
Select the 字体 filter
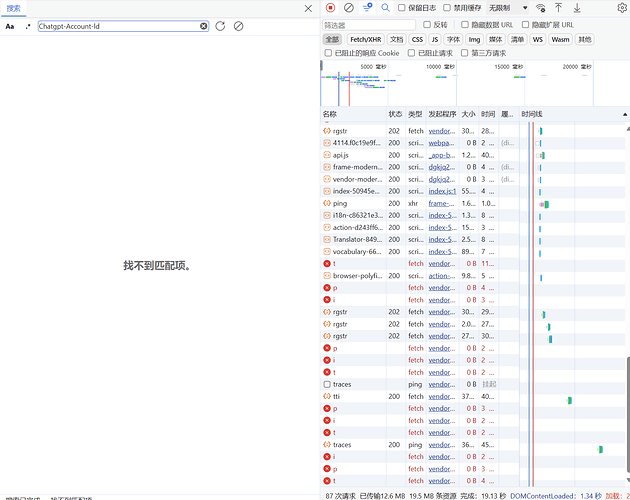453,39
